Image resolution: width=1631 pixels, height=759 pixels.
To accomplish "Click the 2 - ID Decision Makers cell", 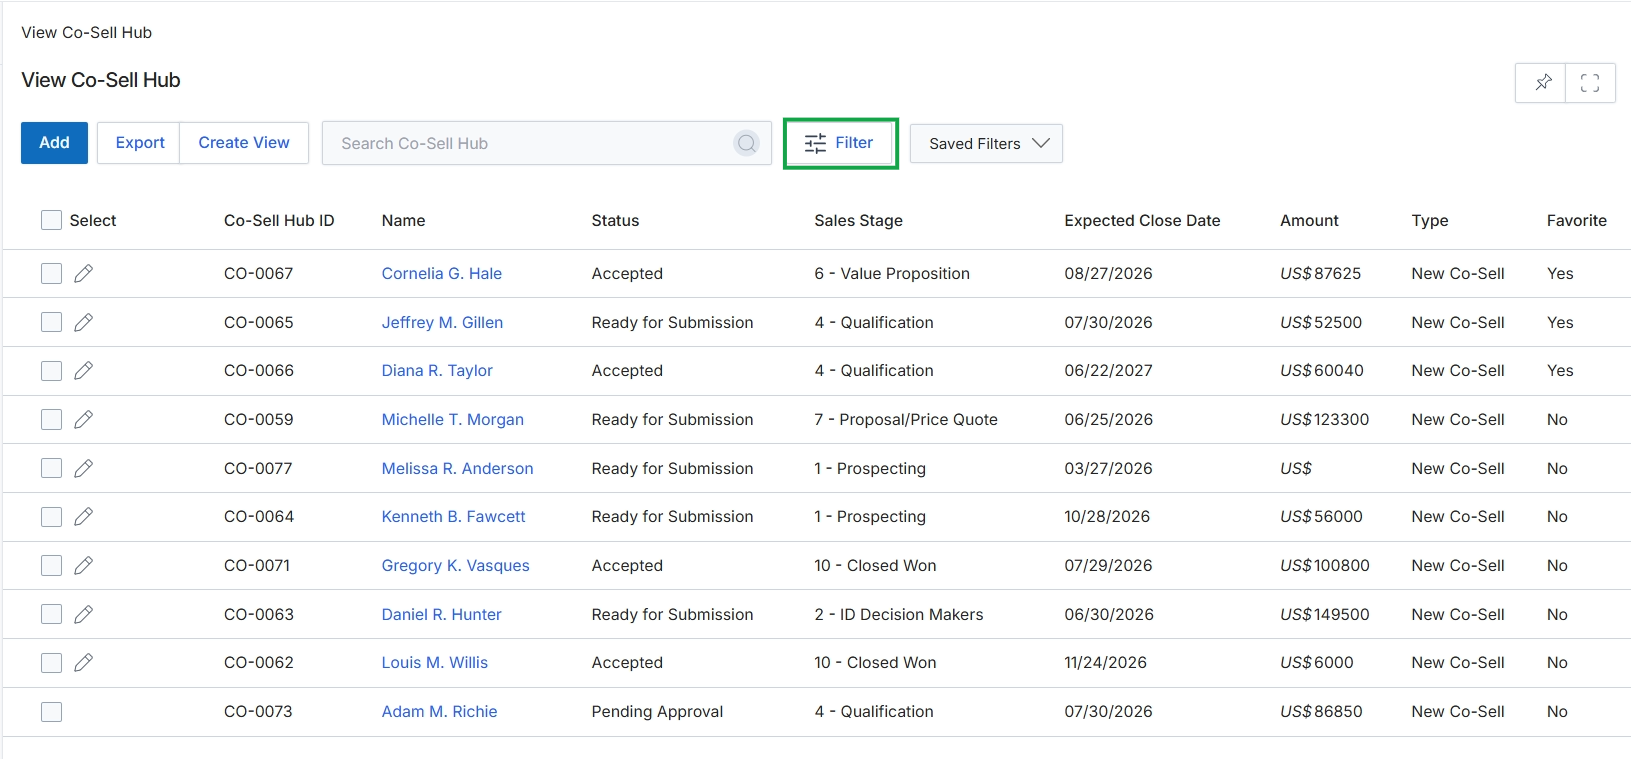I will click(x=899, y=614).
